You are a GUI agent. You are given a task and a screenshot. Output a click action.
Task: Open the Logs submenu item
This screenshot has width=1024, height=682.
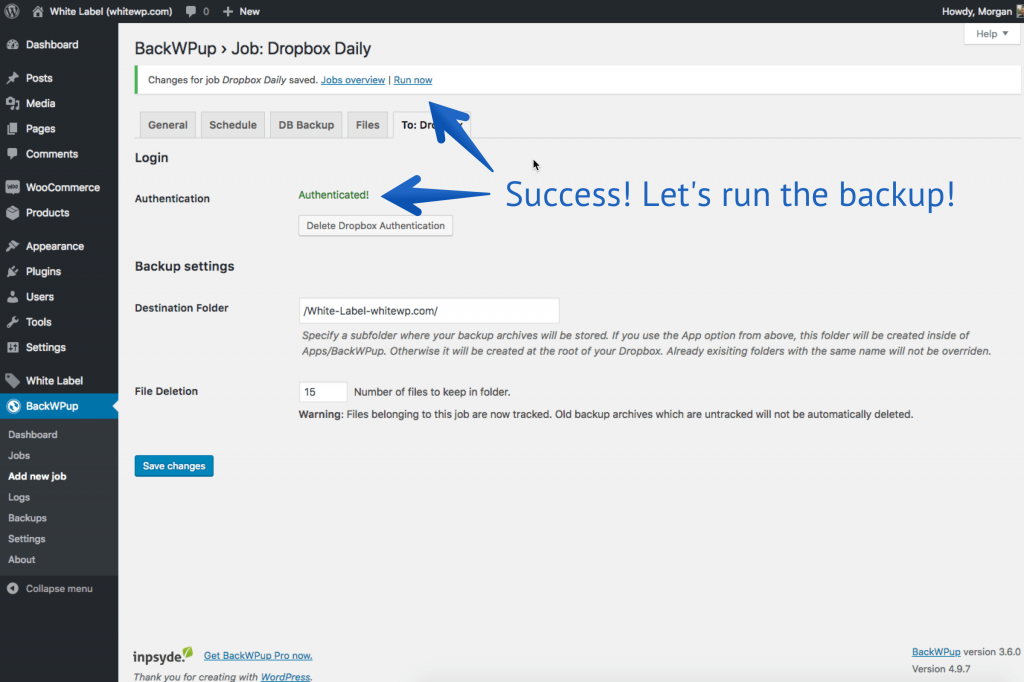tap(19, 497)
